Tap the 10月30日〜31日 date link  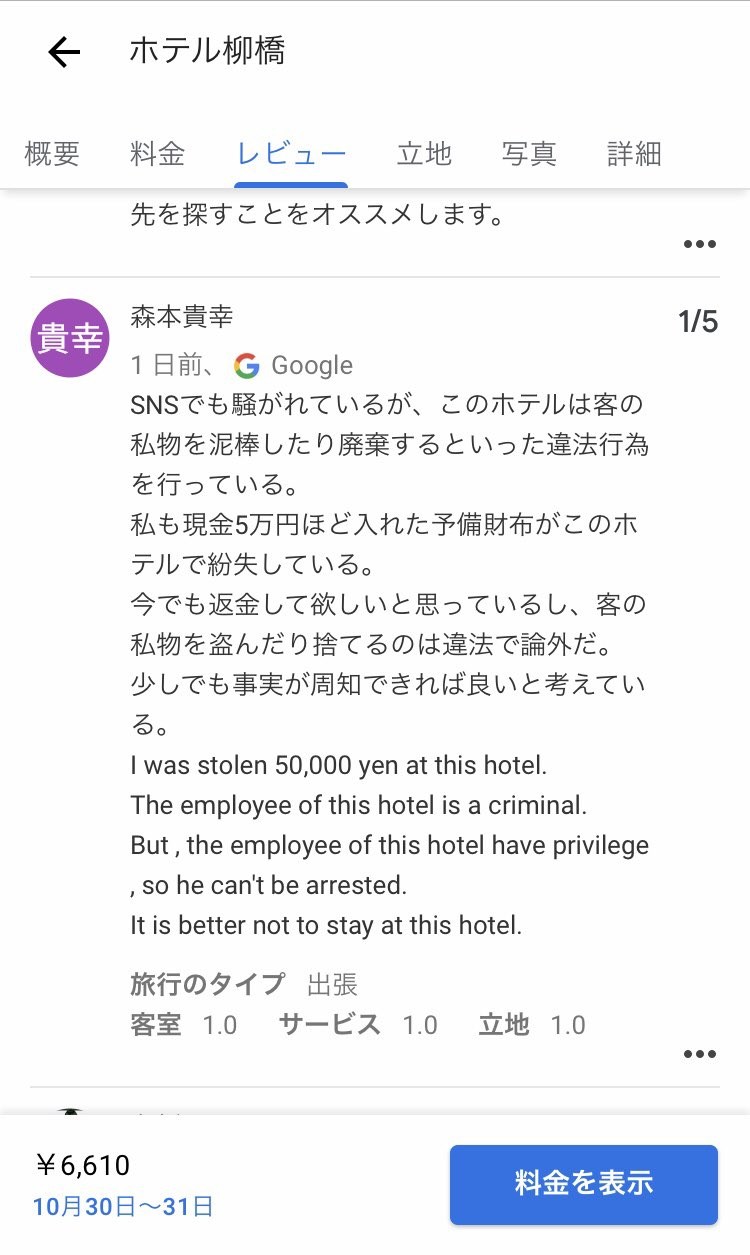tap(123, 1206)
